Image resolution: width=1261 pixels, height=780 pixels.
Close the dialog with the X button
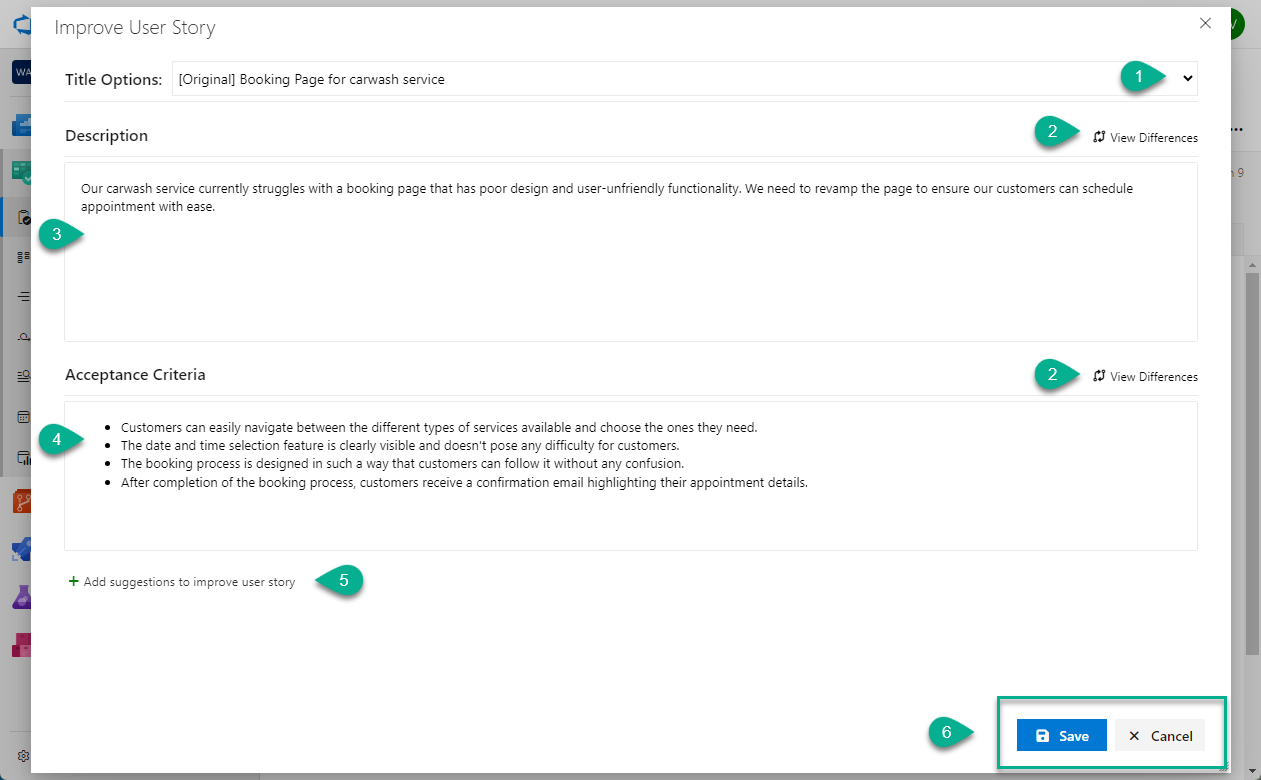(x=1205, y=24)
